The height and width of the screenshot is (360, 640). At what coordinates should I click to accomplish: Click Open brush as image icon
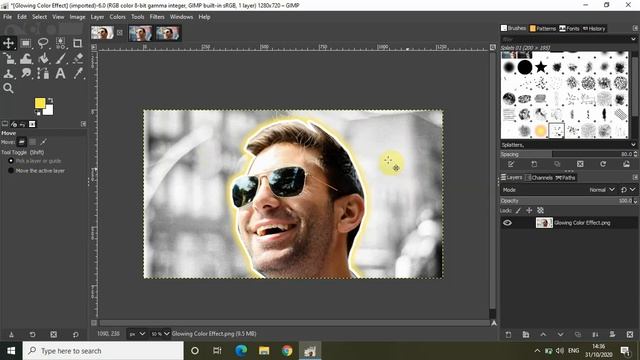point(626,164)
